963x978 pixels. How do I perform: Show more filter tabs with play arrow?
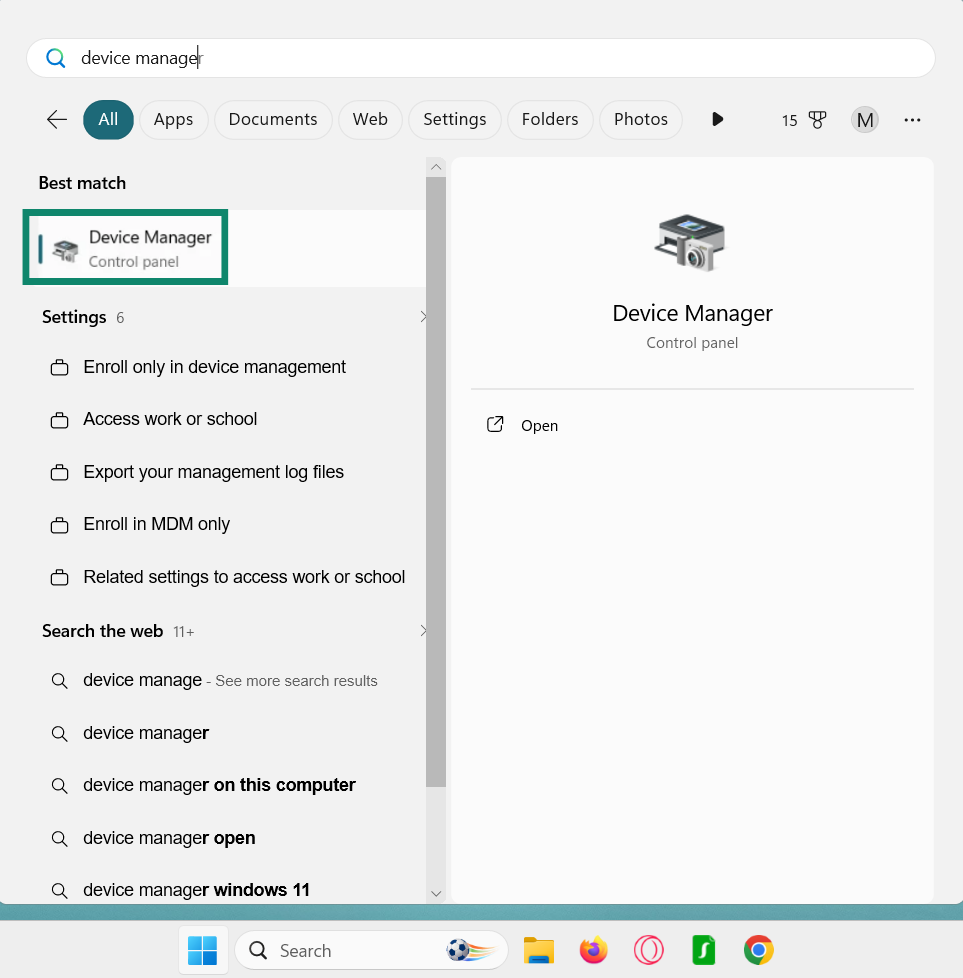pyautogui.click(x=717, y=119)
